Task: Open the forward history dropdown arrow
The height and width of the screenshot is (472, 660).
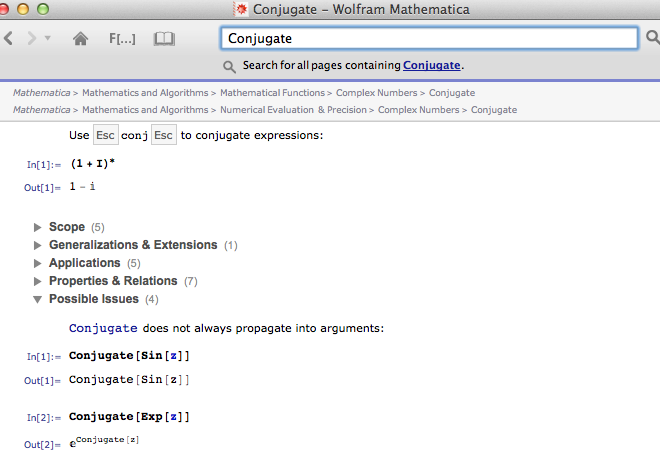Action: 48,38
